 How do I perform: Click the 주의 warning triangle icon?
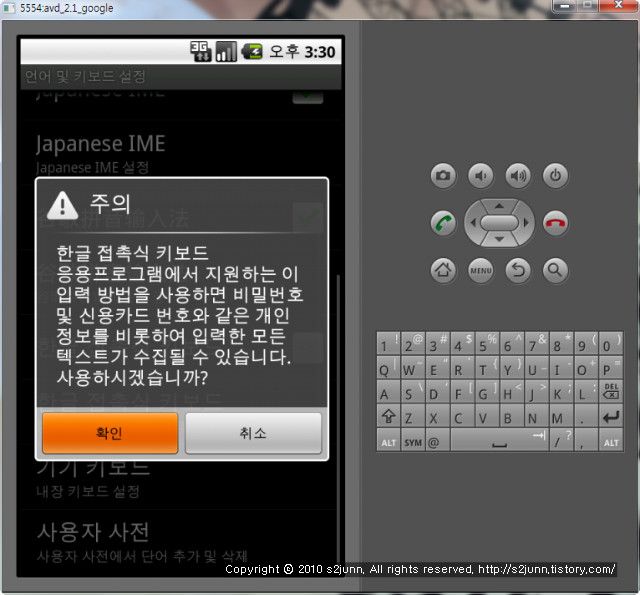pyautogui.click(x=62, y=206)
